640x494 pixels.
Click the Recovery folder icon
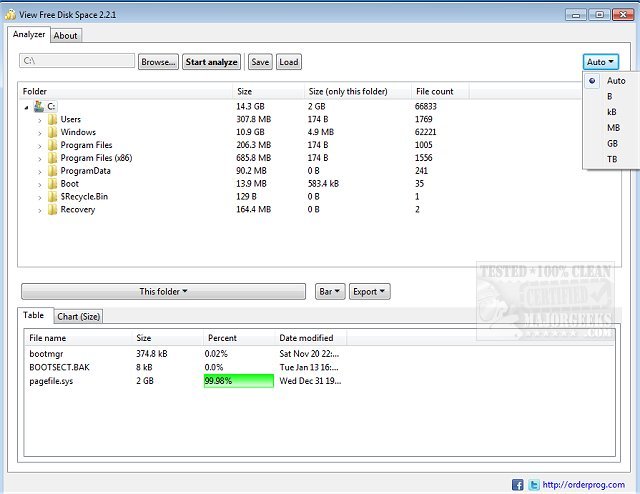[52, 210]
